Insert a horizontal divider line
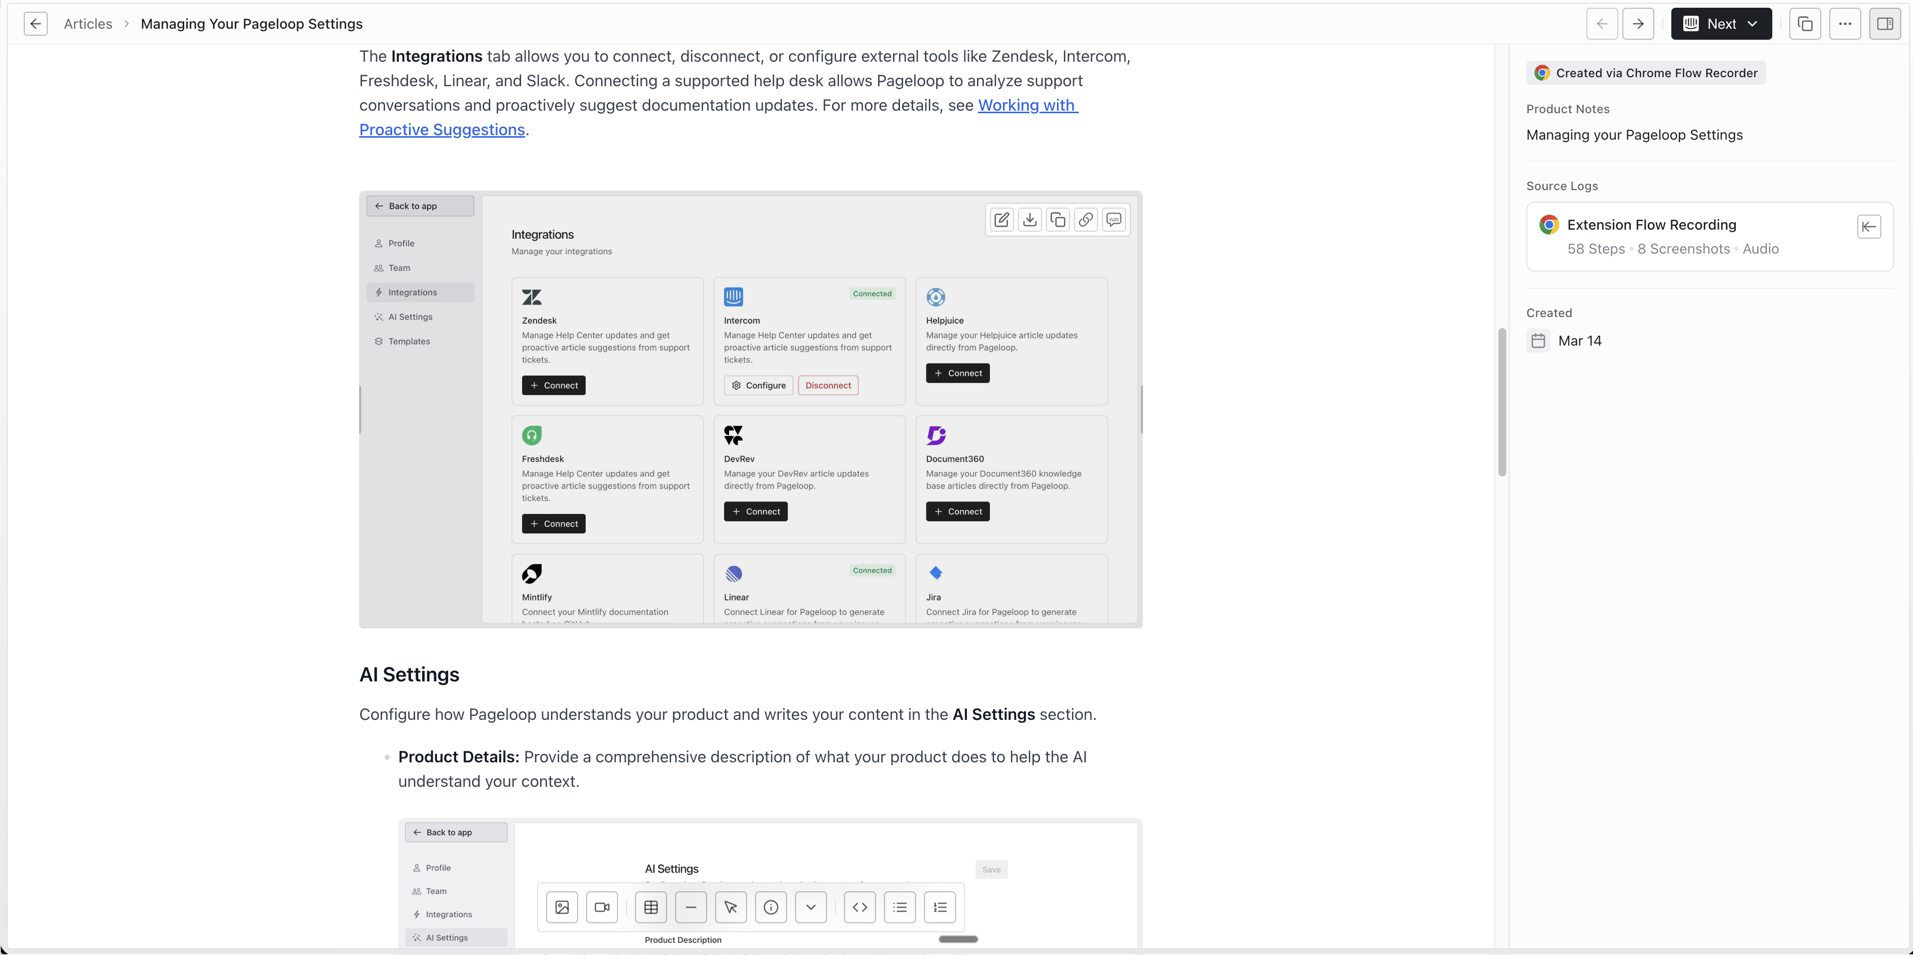The image size is (1913, 955). (x=691, y=907)
